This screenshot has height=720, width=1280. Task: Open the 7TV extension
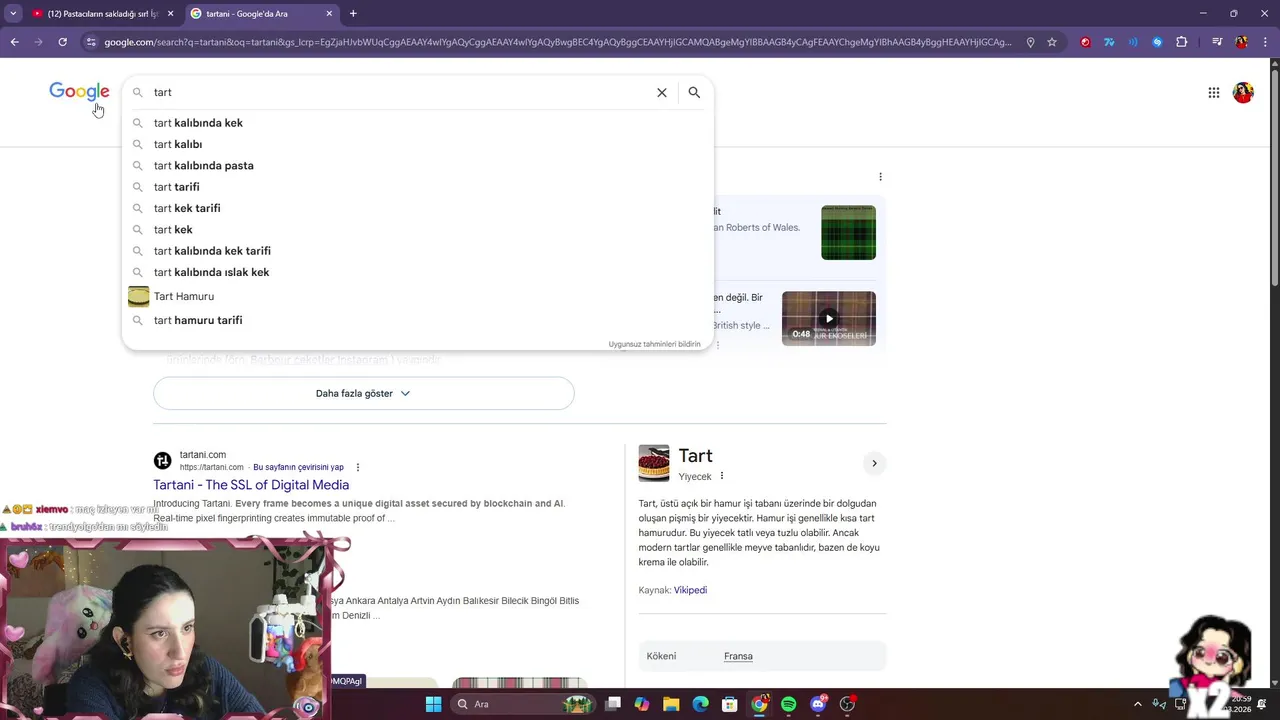1109,42
